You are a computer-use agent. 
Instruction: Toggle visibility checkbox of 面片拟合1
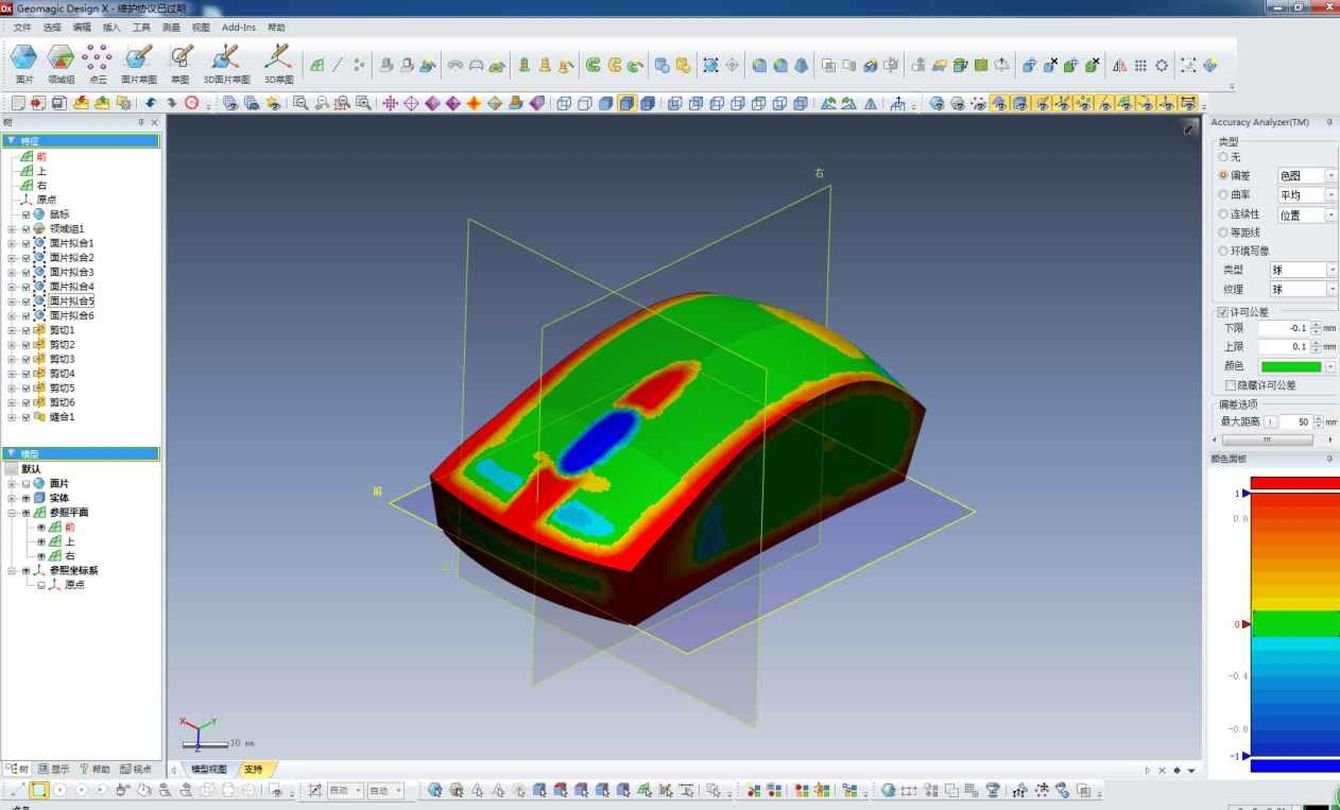click(26, 243)
